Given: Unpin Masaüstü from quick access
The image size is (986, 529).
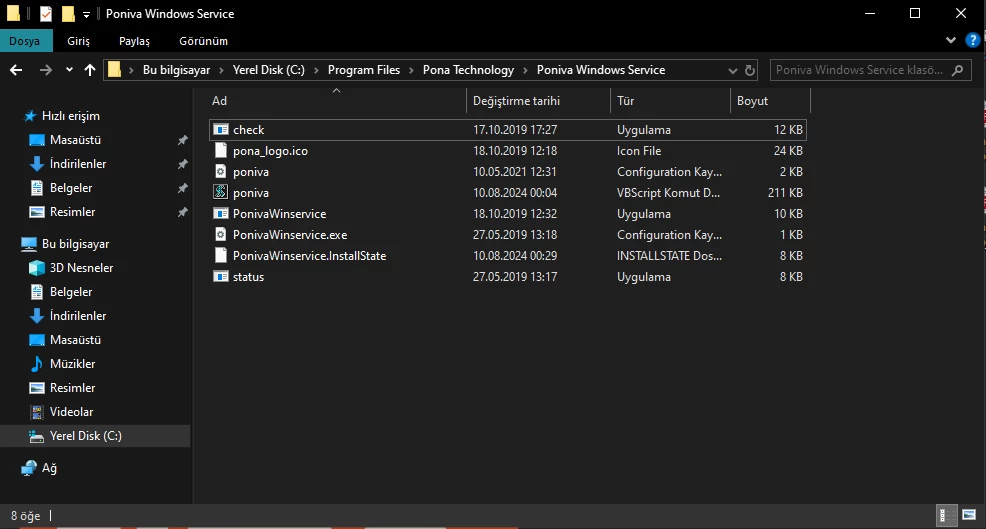Looking at the screenshot, I should pyautogui.click(x=182, y=140).
